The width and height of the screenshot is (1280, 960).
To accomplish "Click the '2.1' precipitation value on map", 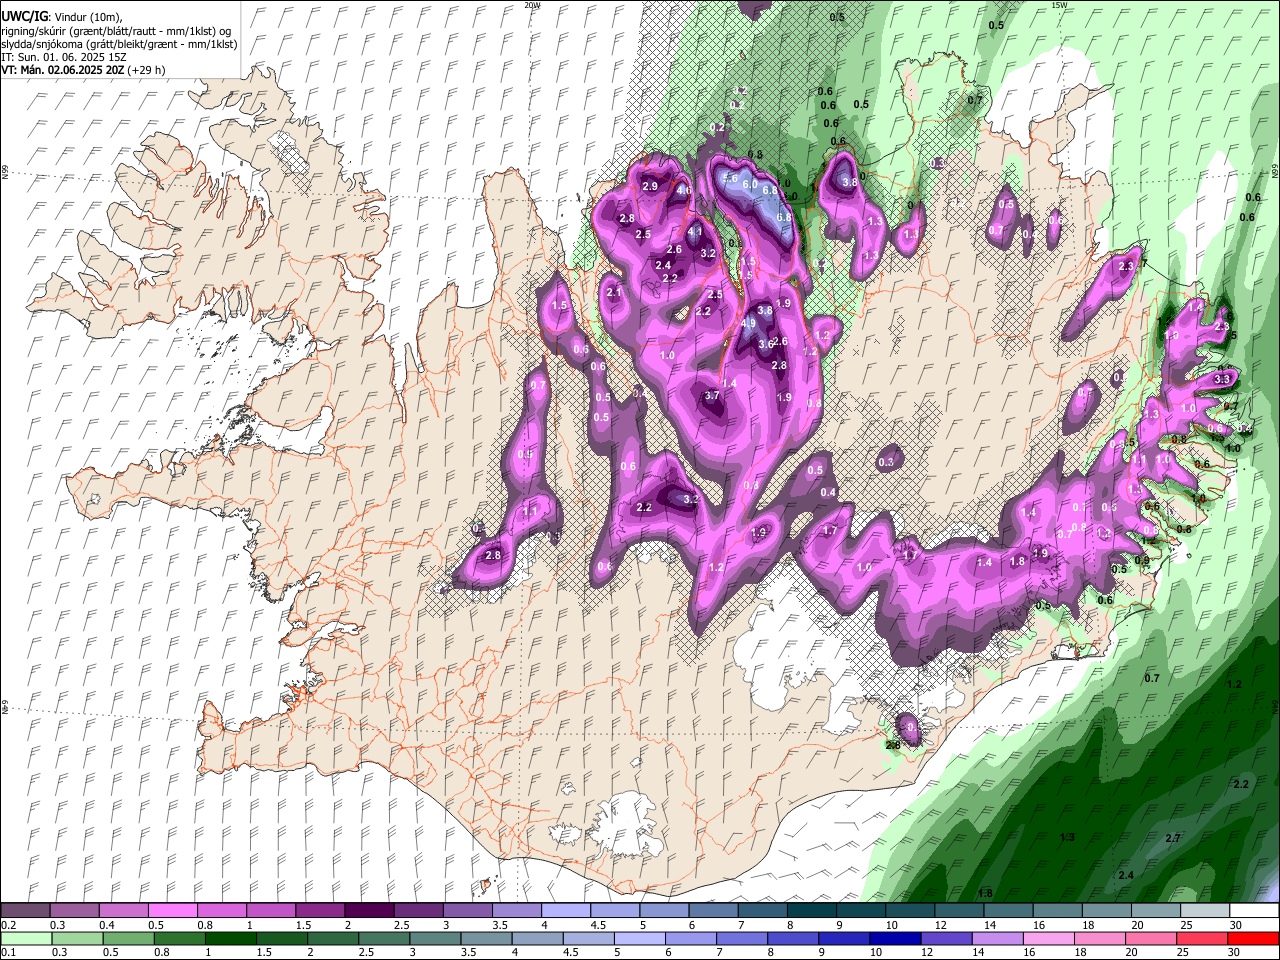I will click(x=614, y=292).
